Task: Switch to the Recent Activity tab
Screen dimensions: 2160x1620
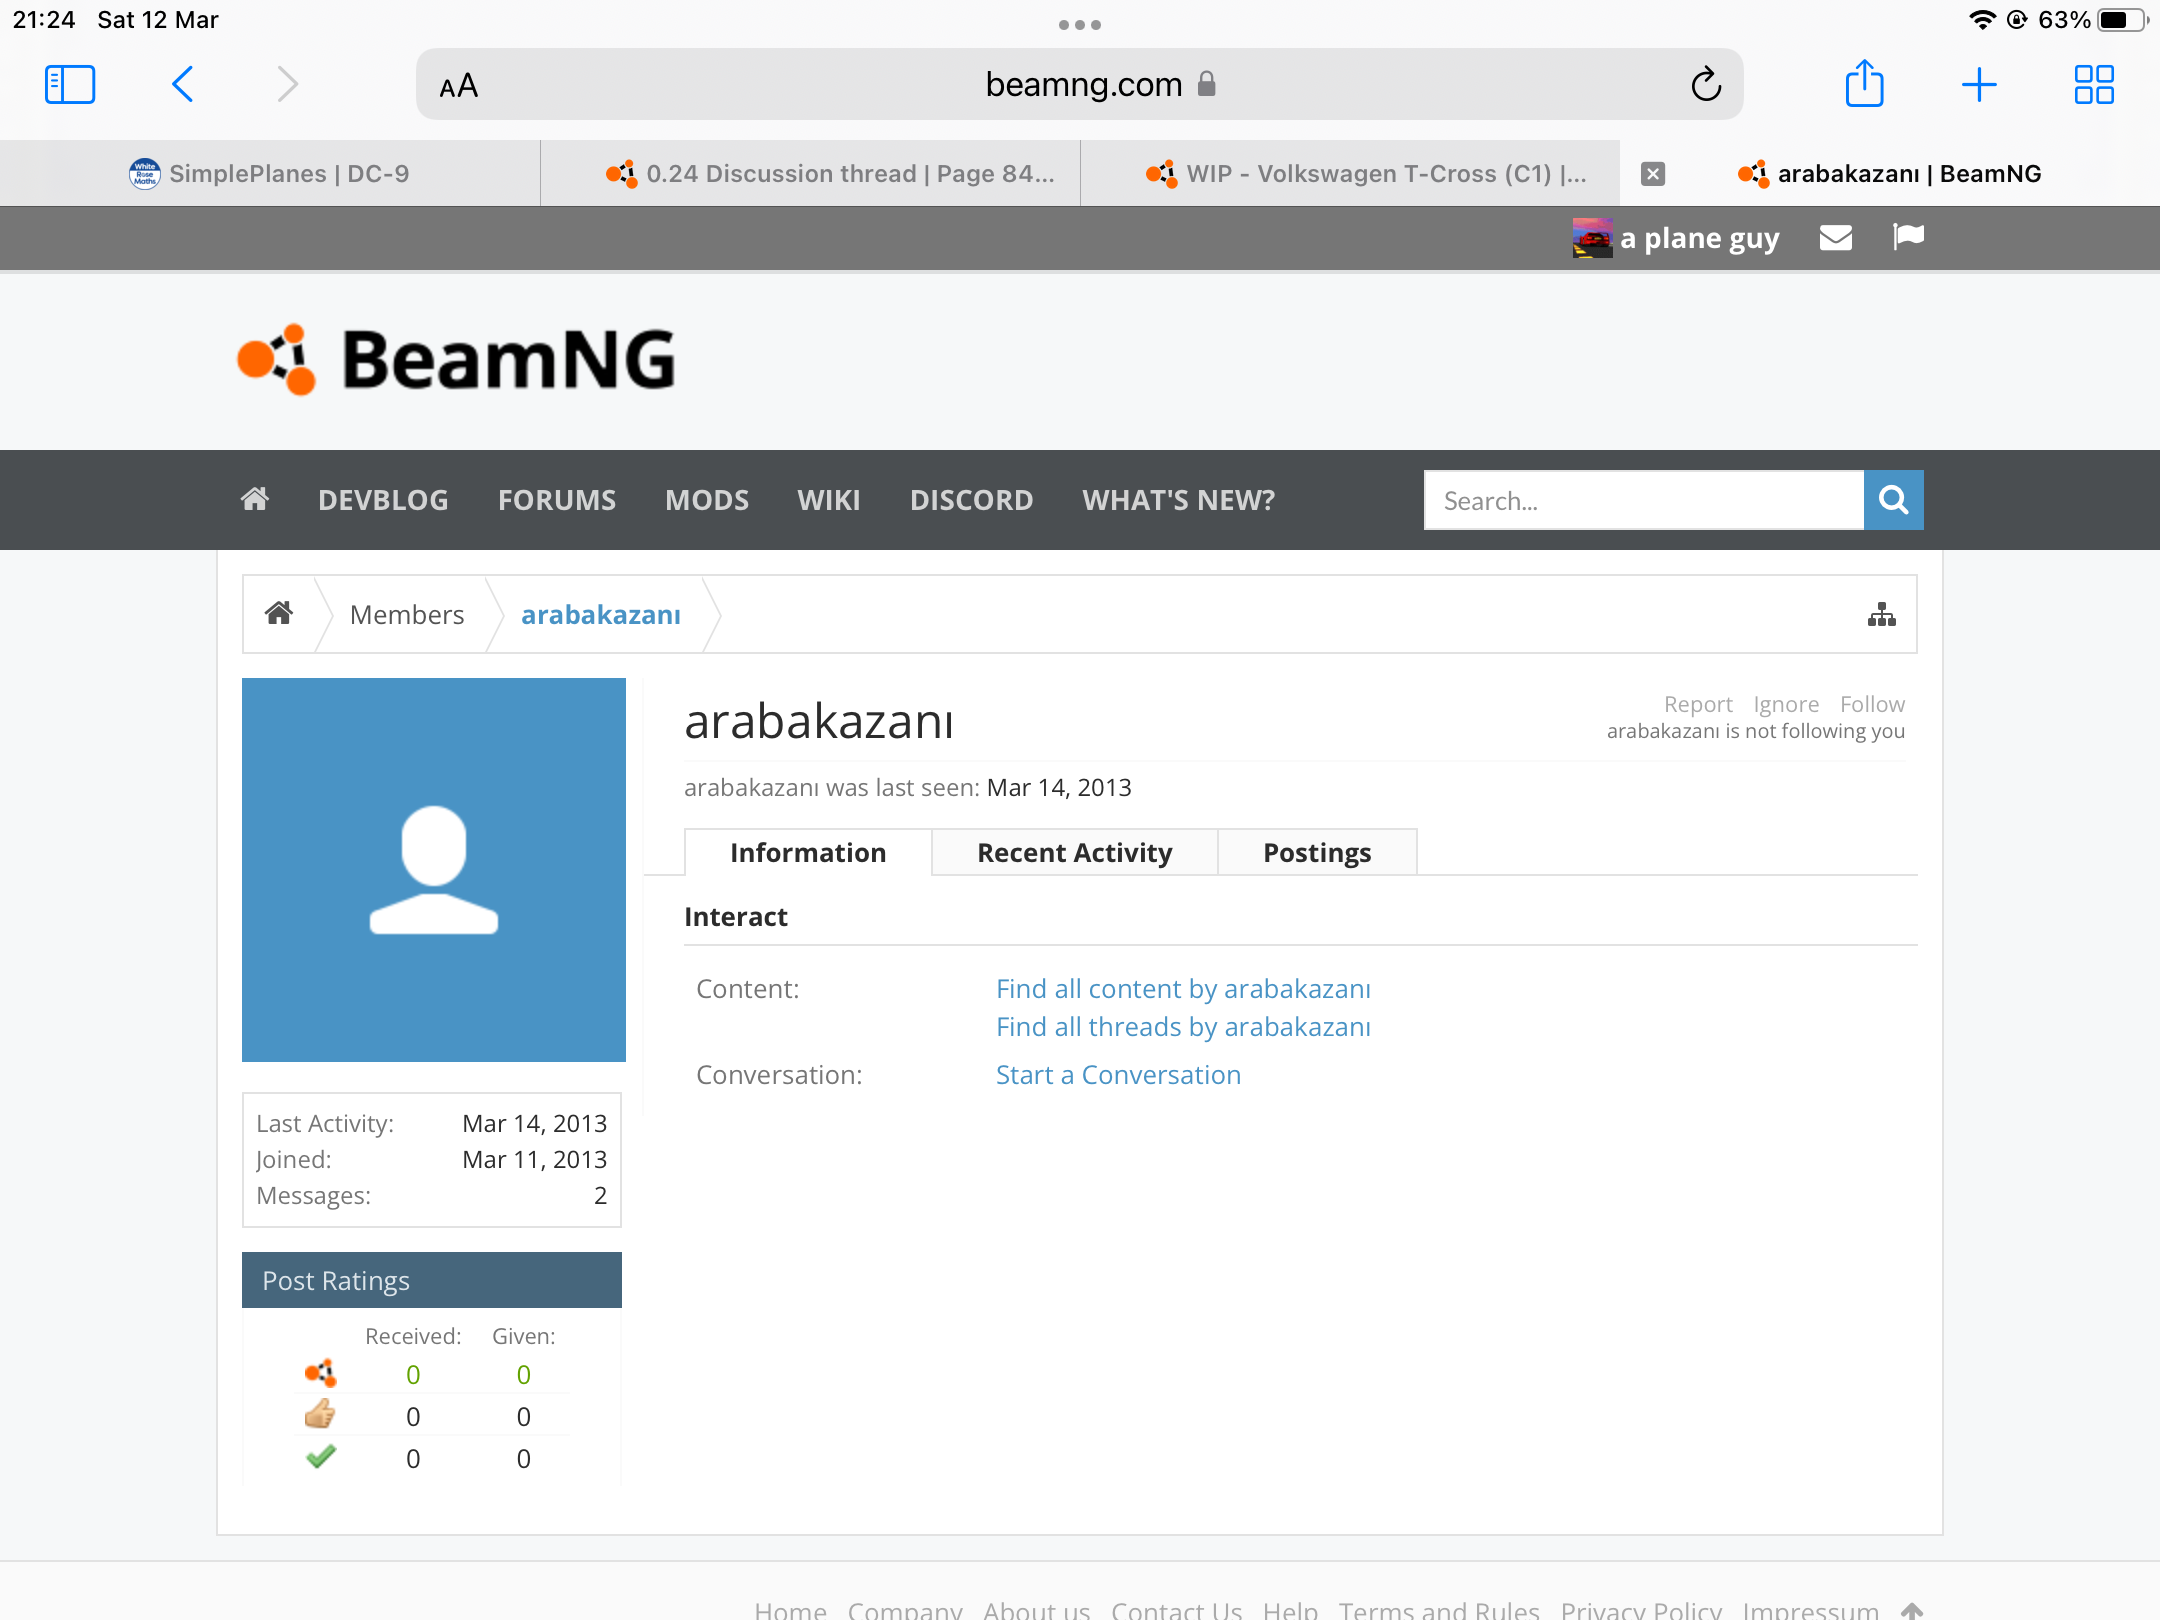Action: (x=1075, y=852)
